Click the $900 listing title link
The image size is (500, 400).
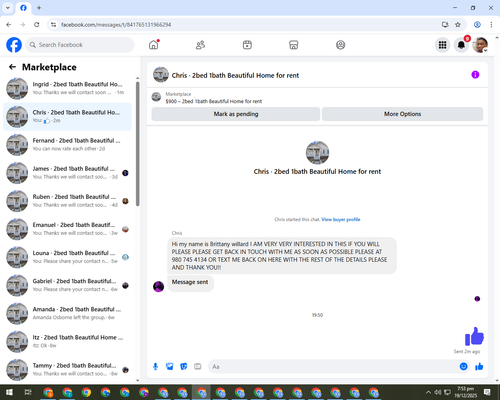coord(214,101)
